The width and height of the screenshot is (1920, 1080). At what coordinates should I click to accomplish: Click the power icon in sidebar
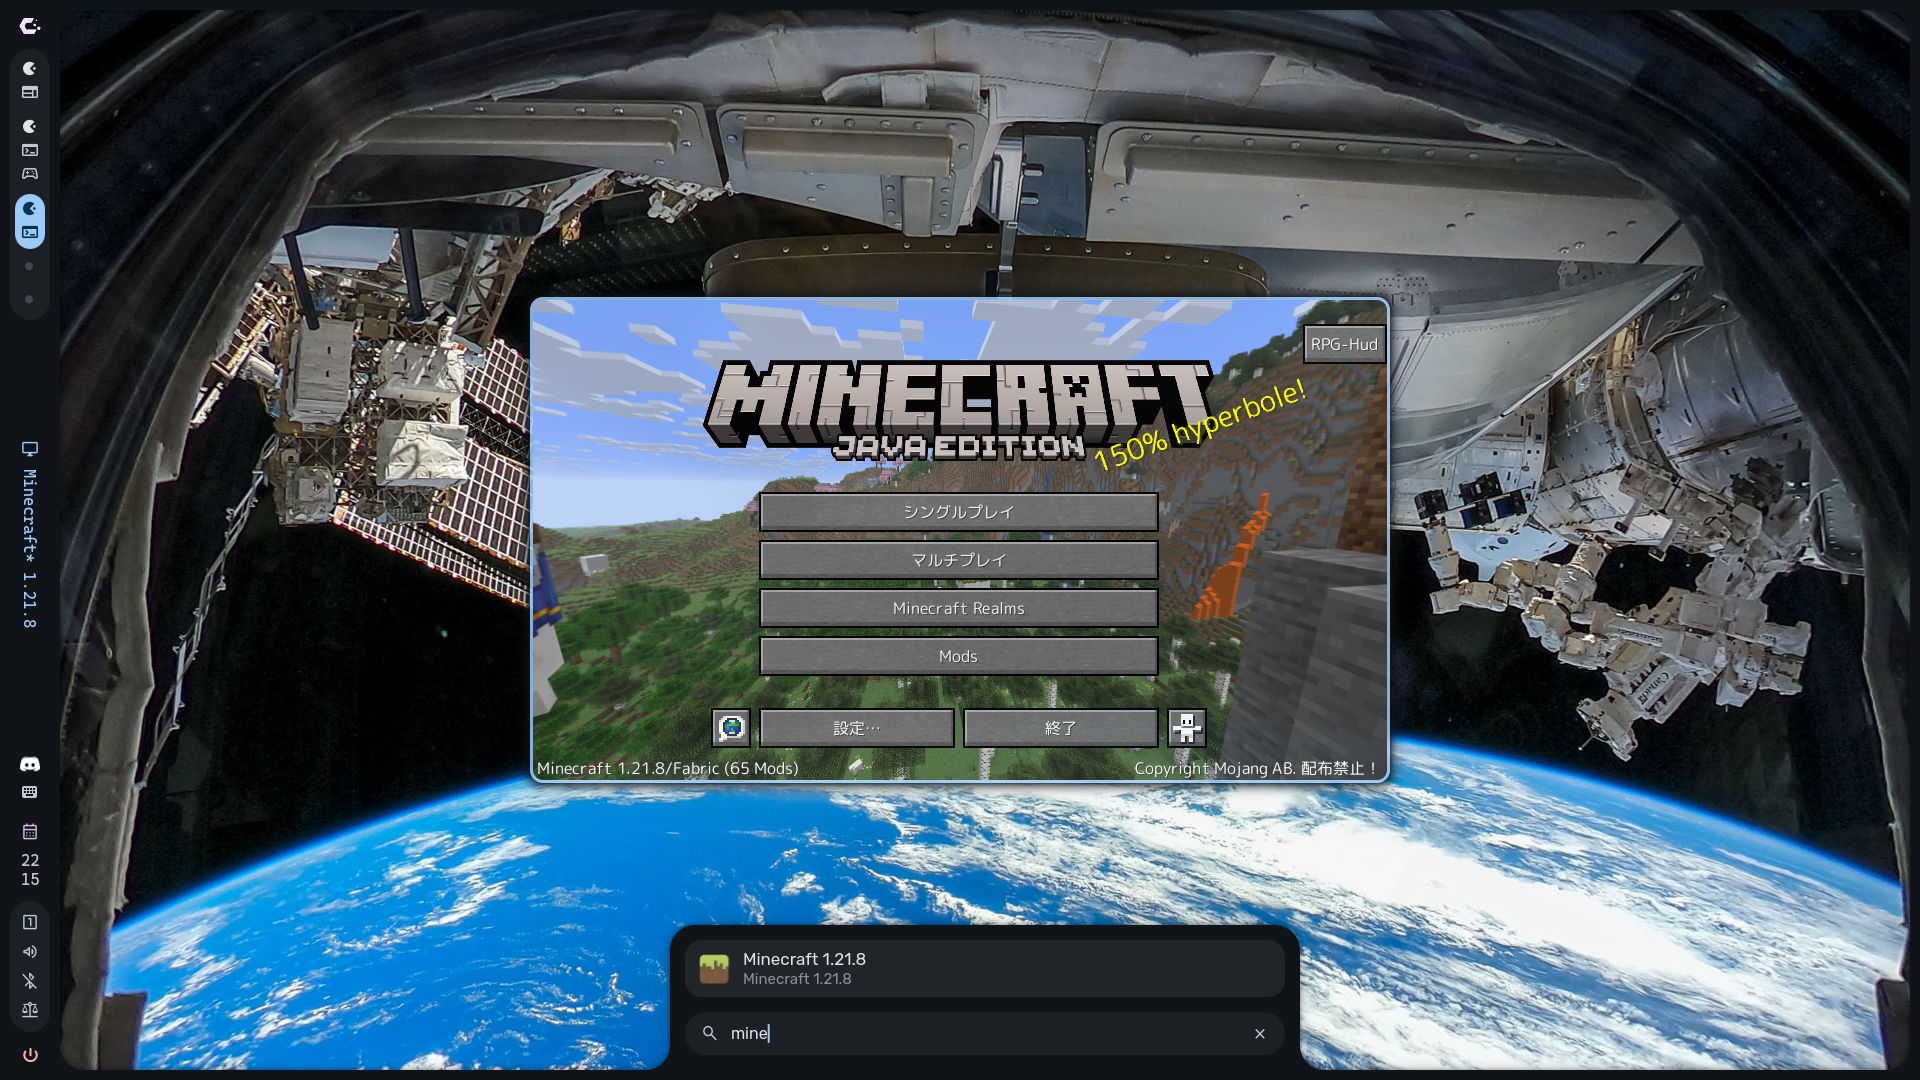tap(30, 1055)
